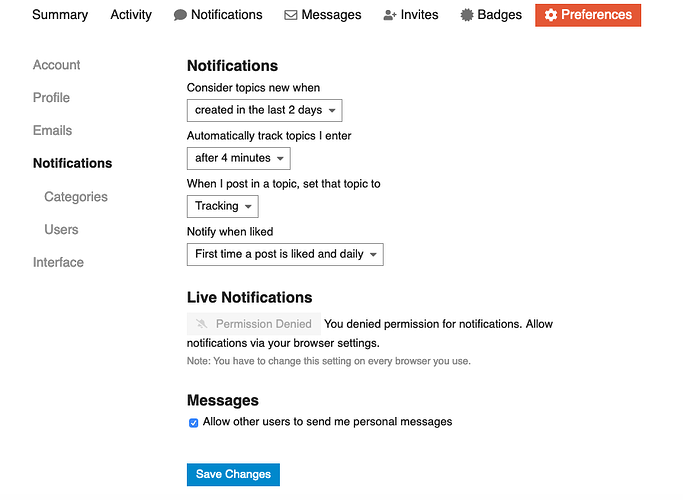Screen dimensions: 683x500
Task: Click the muted bell icon
Action: [202, 324]
